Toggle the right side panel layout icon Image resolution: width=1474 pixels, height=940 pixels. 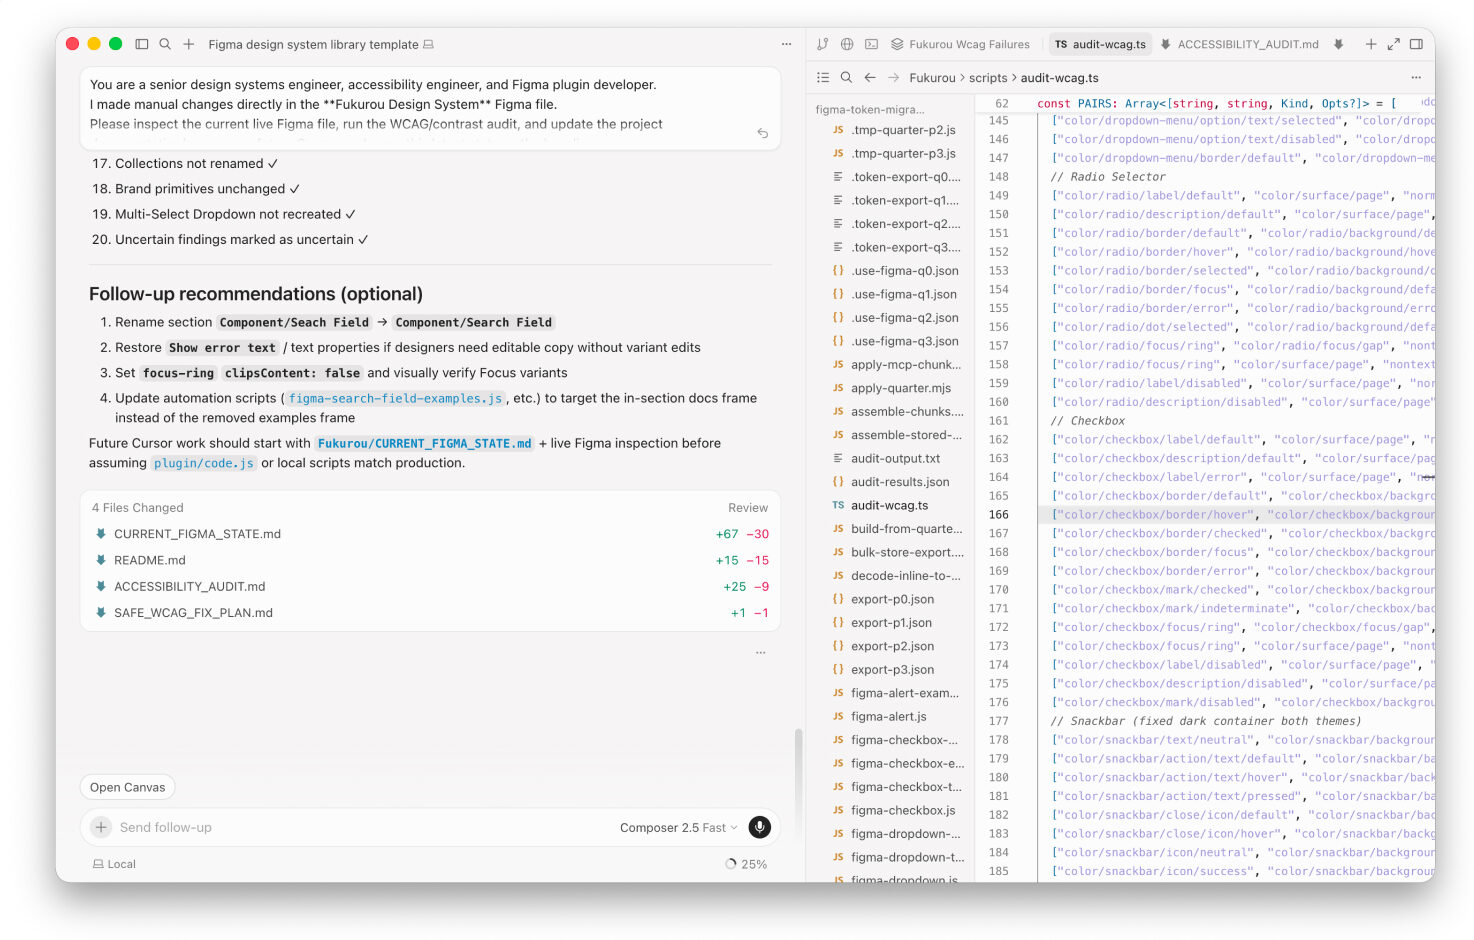(x=1416, y=44)
